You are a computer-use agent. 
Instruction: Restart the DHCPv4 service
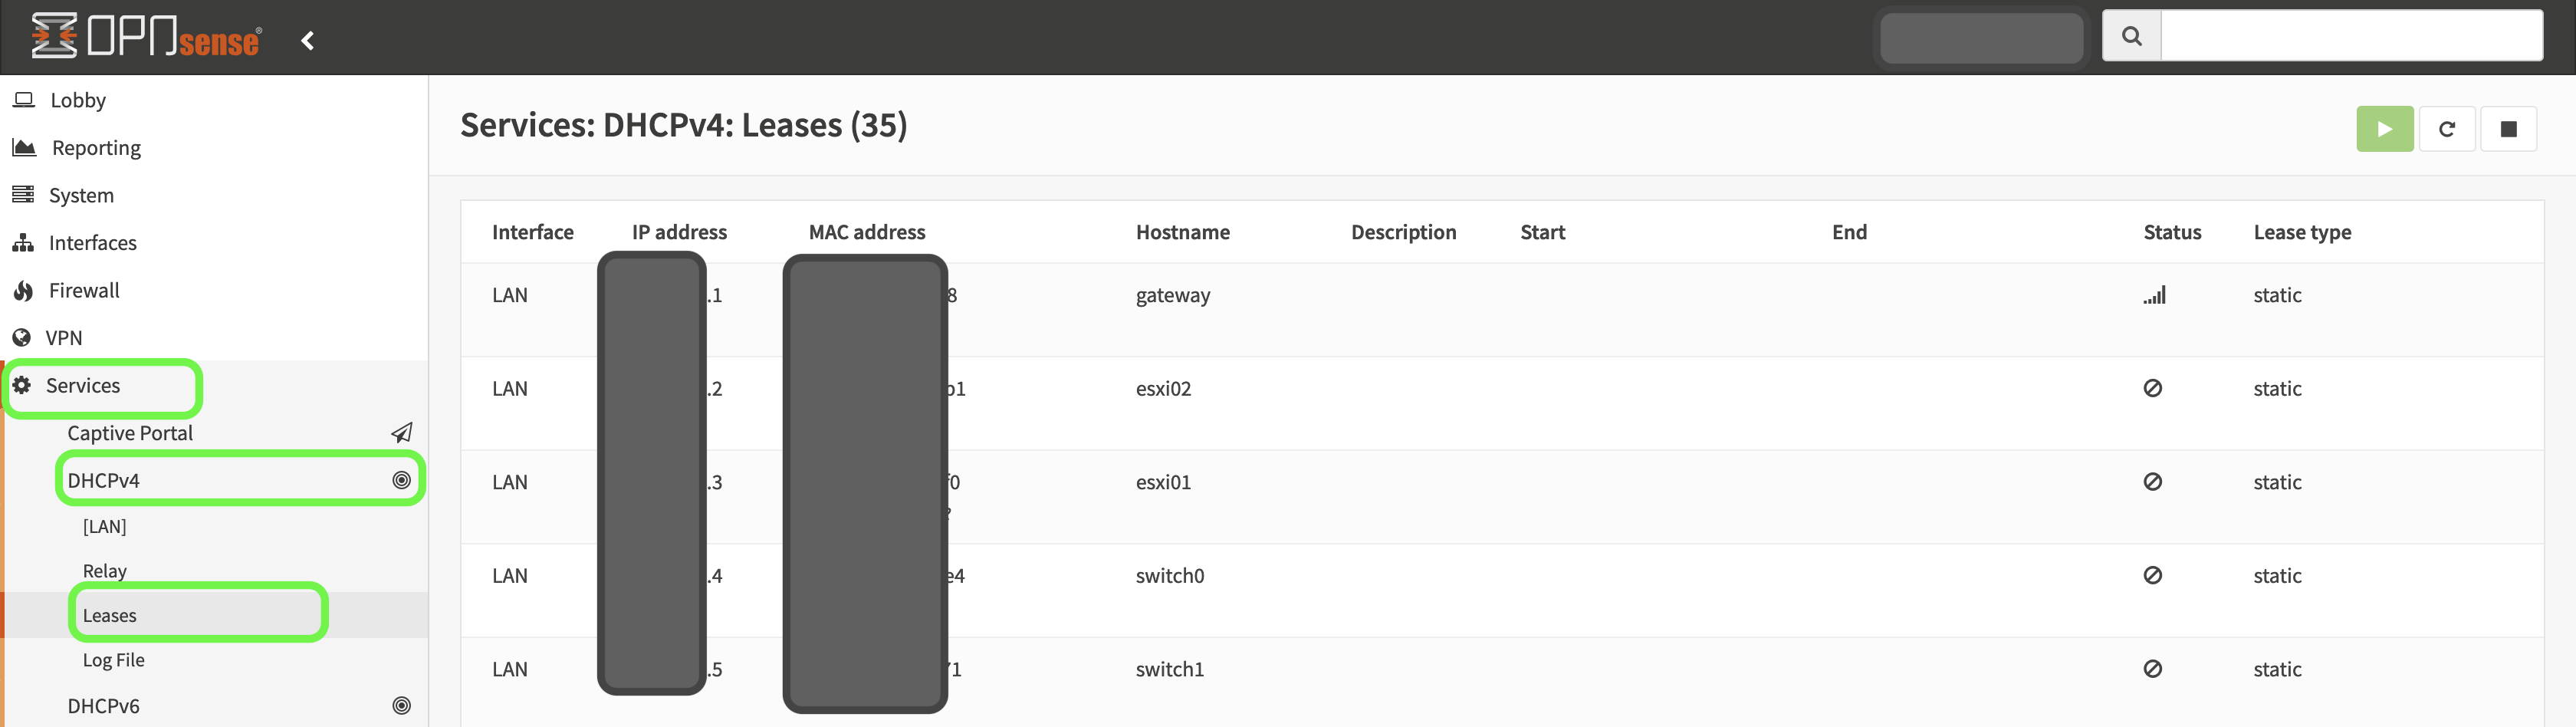2446,129
